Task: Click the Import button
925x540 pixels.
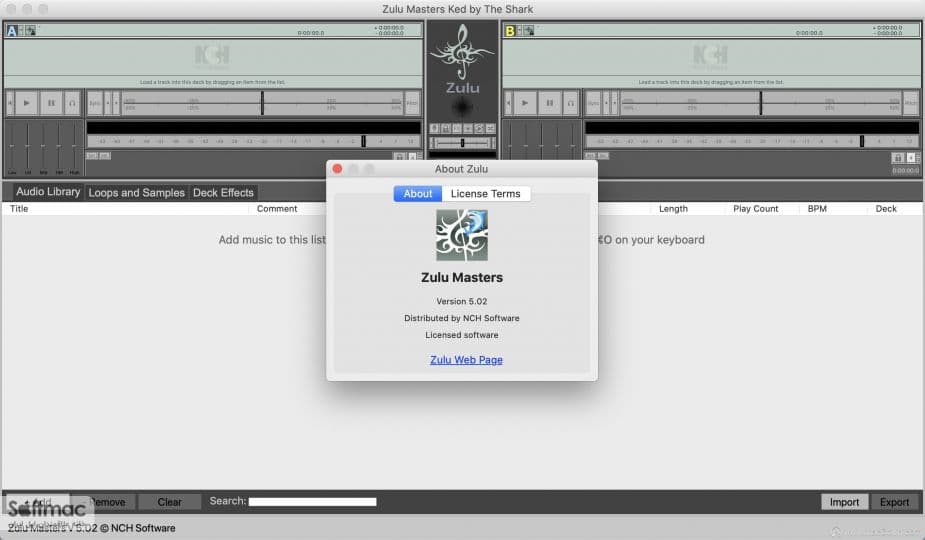Action: pos(844,502)
